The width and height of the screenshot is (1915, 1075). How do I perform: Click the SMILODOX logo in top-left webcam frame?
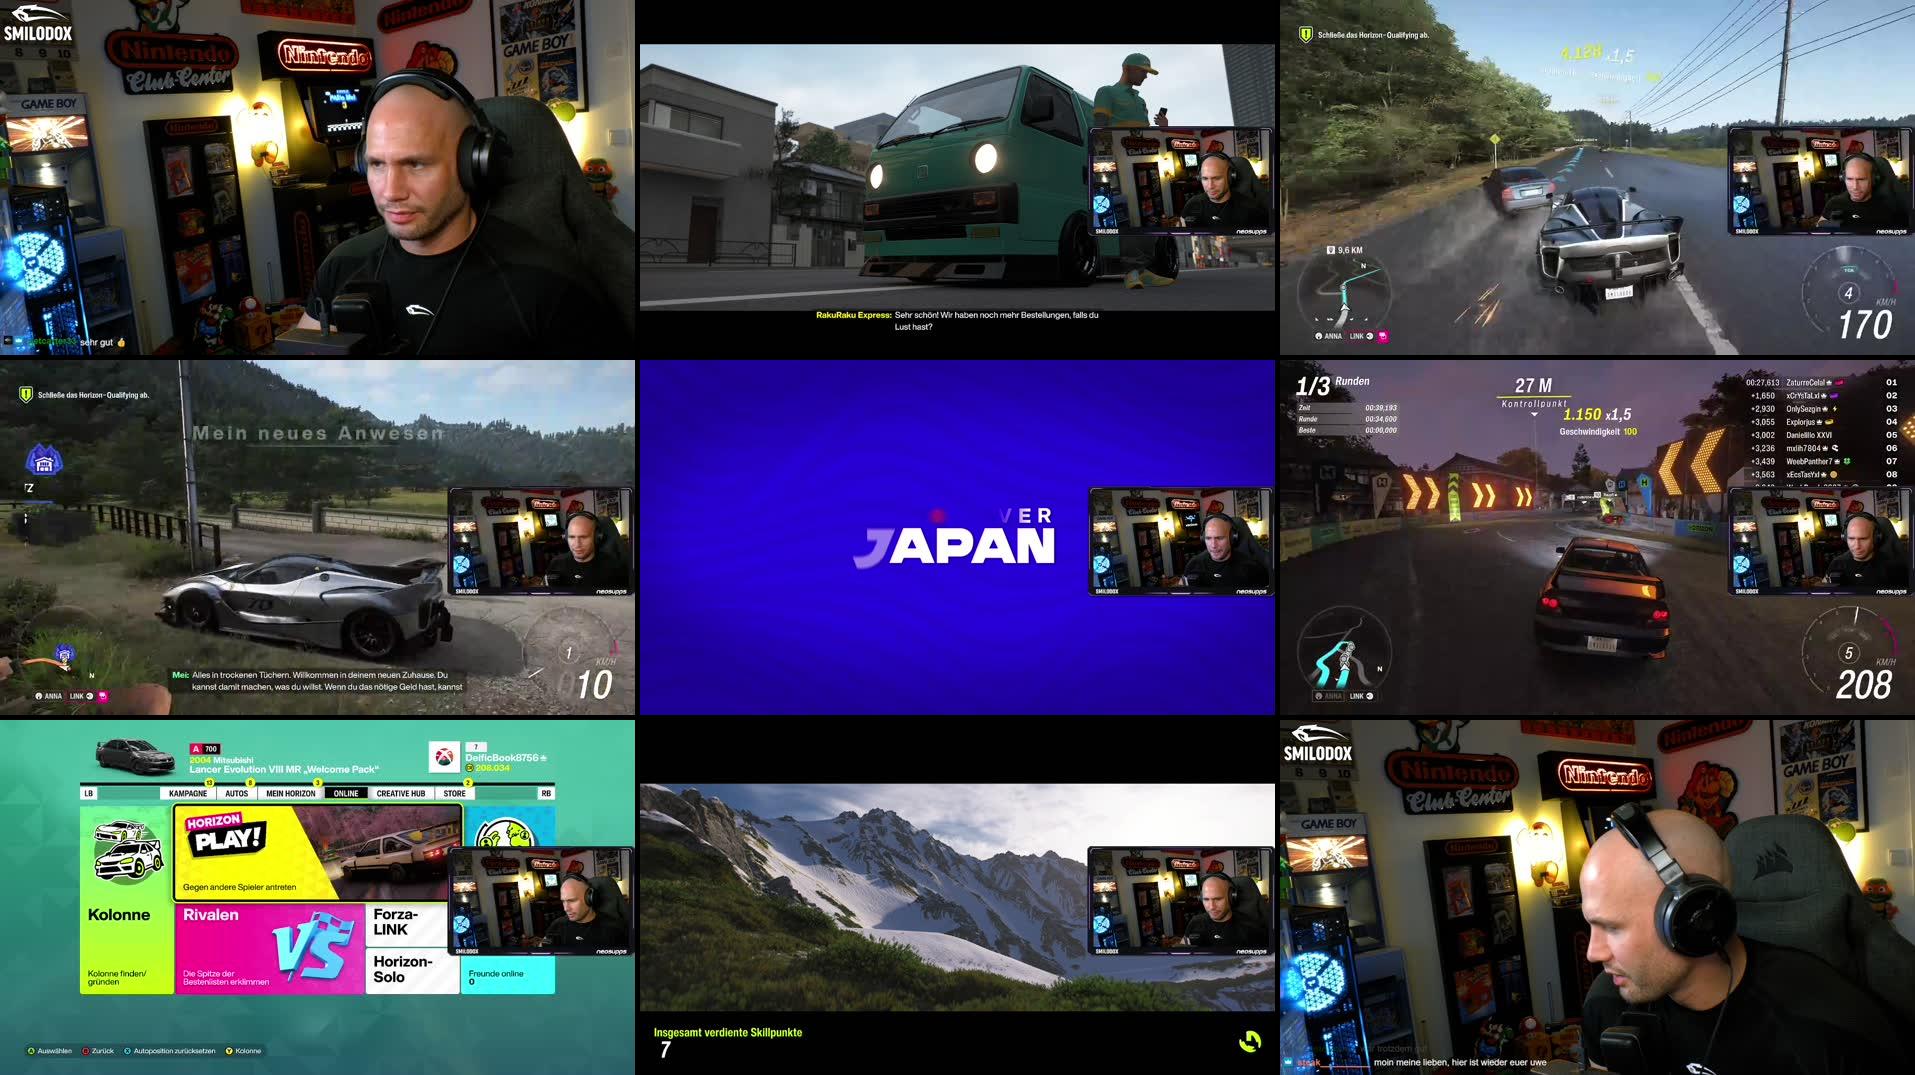[37, 23]
